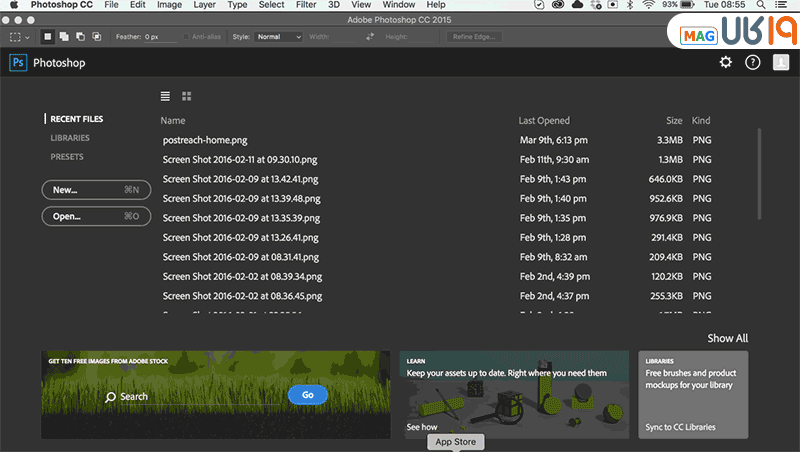Image resolution: width=800 pixels, height=452 pixels.
Task: Click the New... button
Action: (96, 189)
